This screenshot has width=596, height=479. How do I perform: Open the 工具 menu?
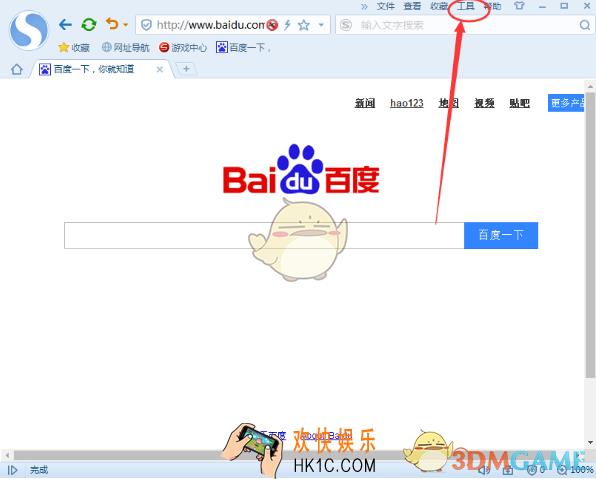coord(466,6)
